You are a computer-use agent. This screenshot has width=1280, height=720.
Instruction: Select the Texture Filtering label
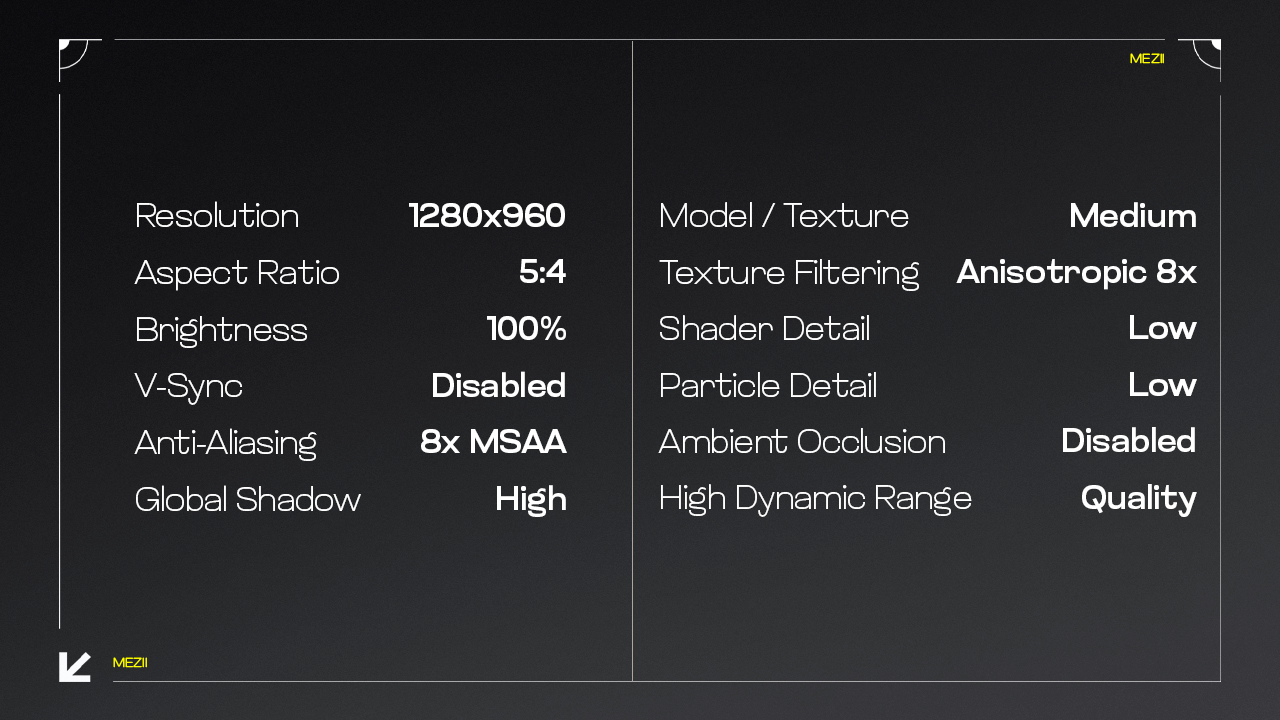[x=788, y=273]
